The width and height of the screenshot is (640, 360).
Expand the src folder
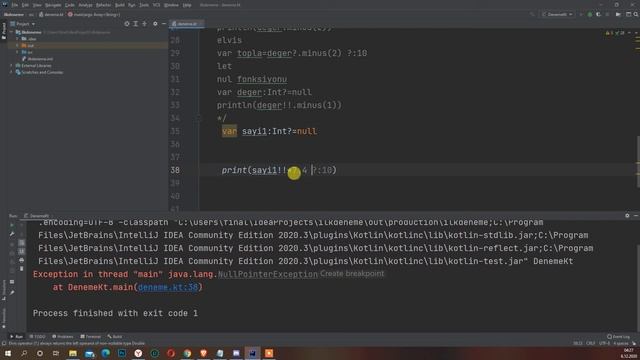17,52
